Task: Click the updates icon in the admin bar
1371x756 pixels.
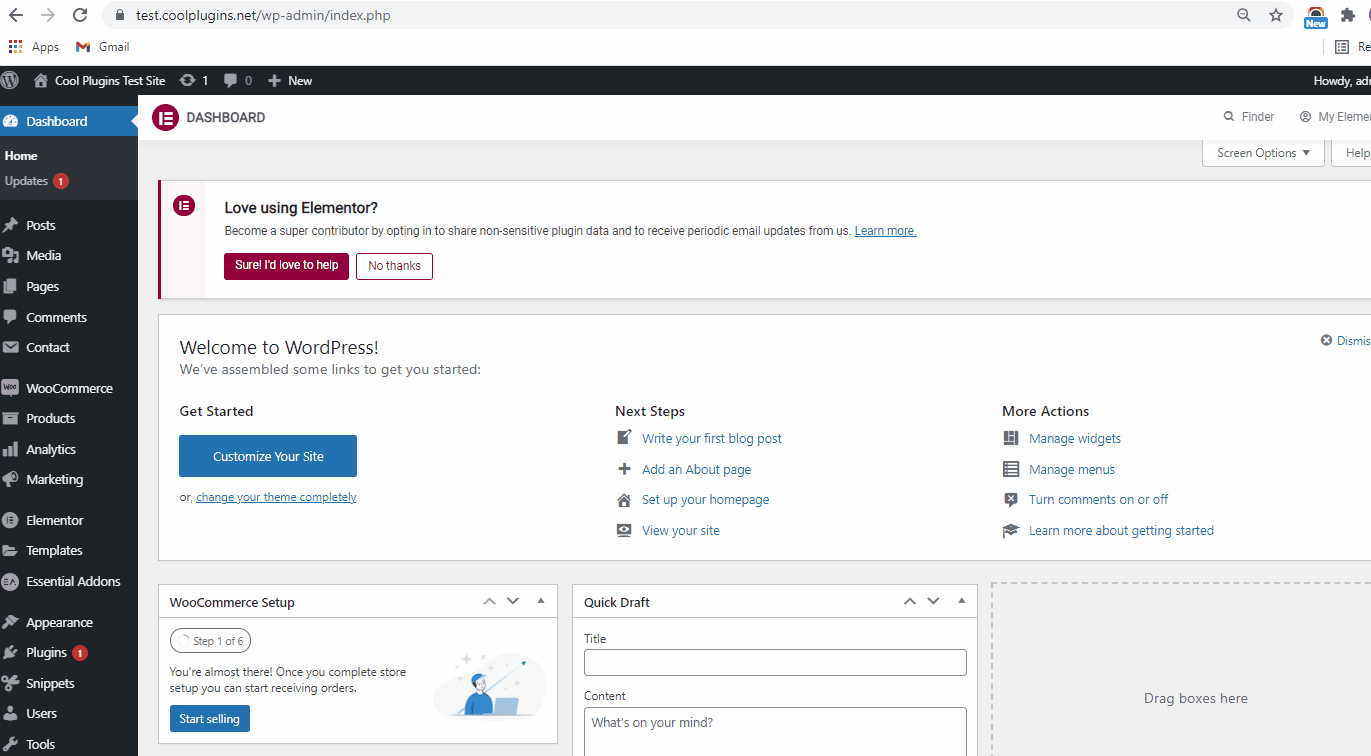Action: [x=187, y=80]
